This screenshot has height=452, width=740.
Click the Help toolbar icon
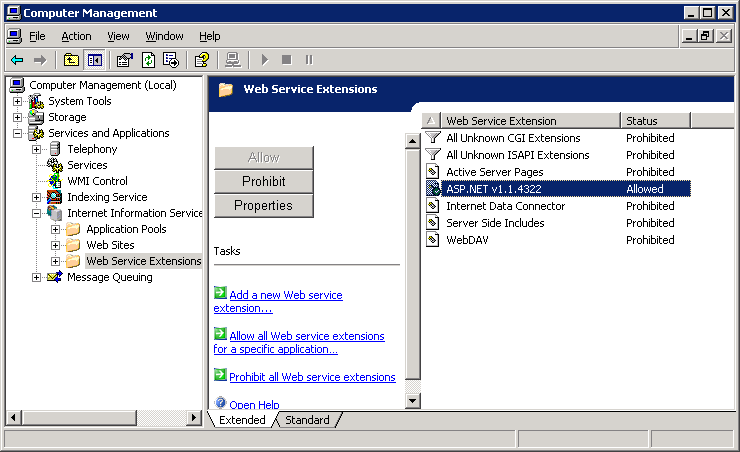[x=202, y=60]
